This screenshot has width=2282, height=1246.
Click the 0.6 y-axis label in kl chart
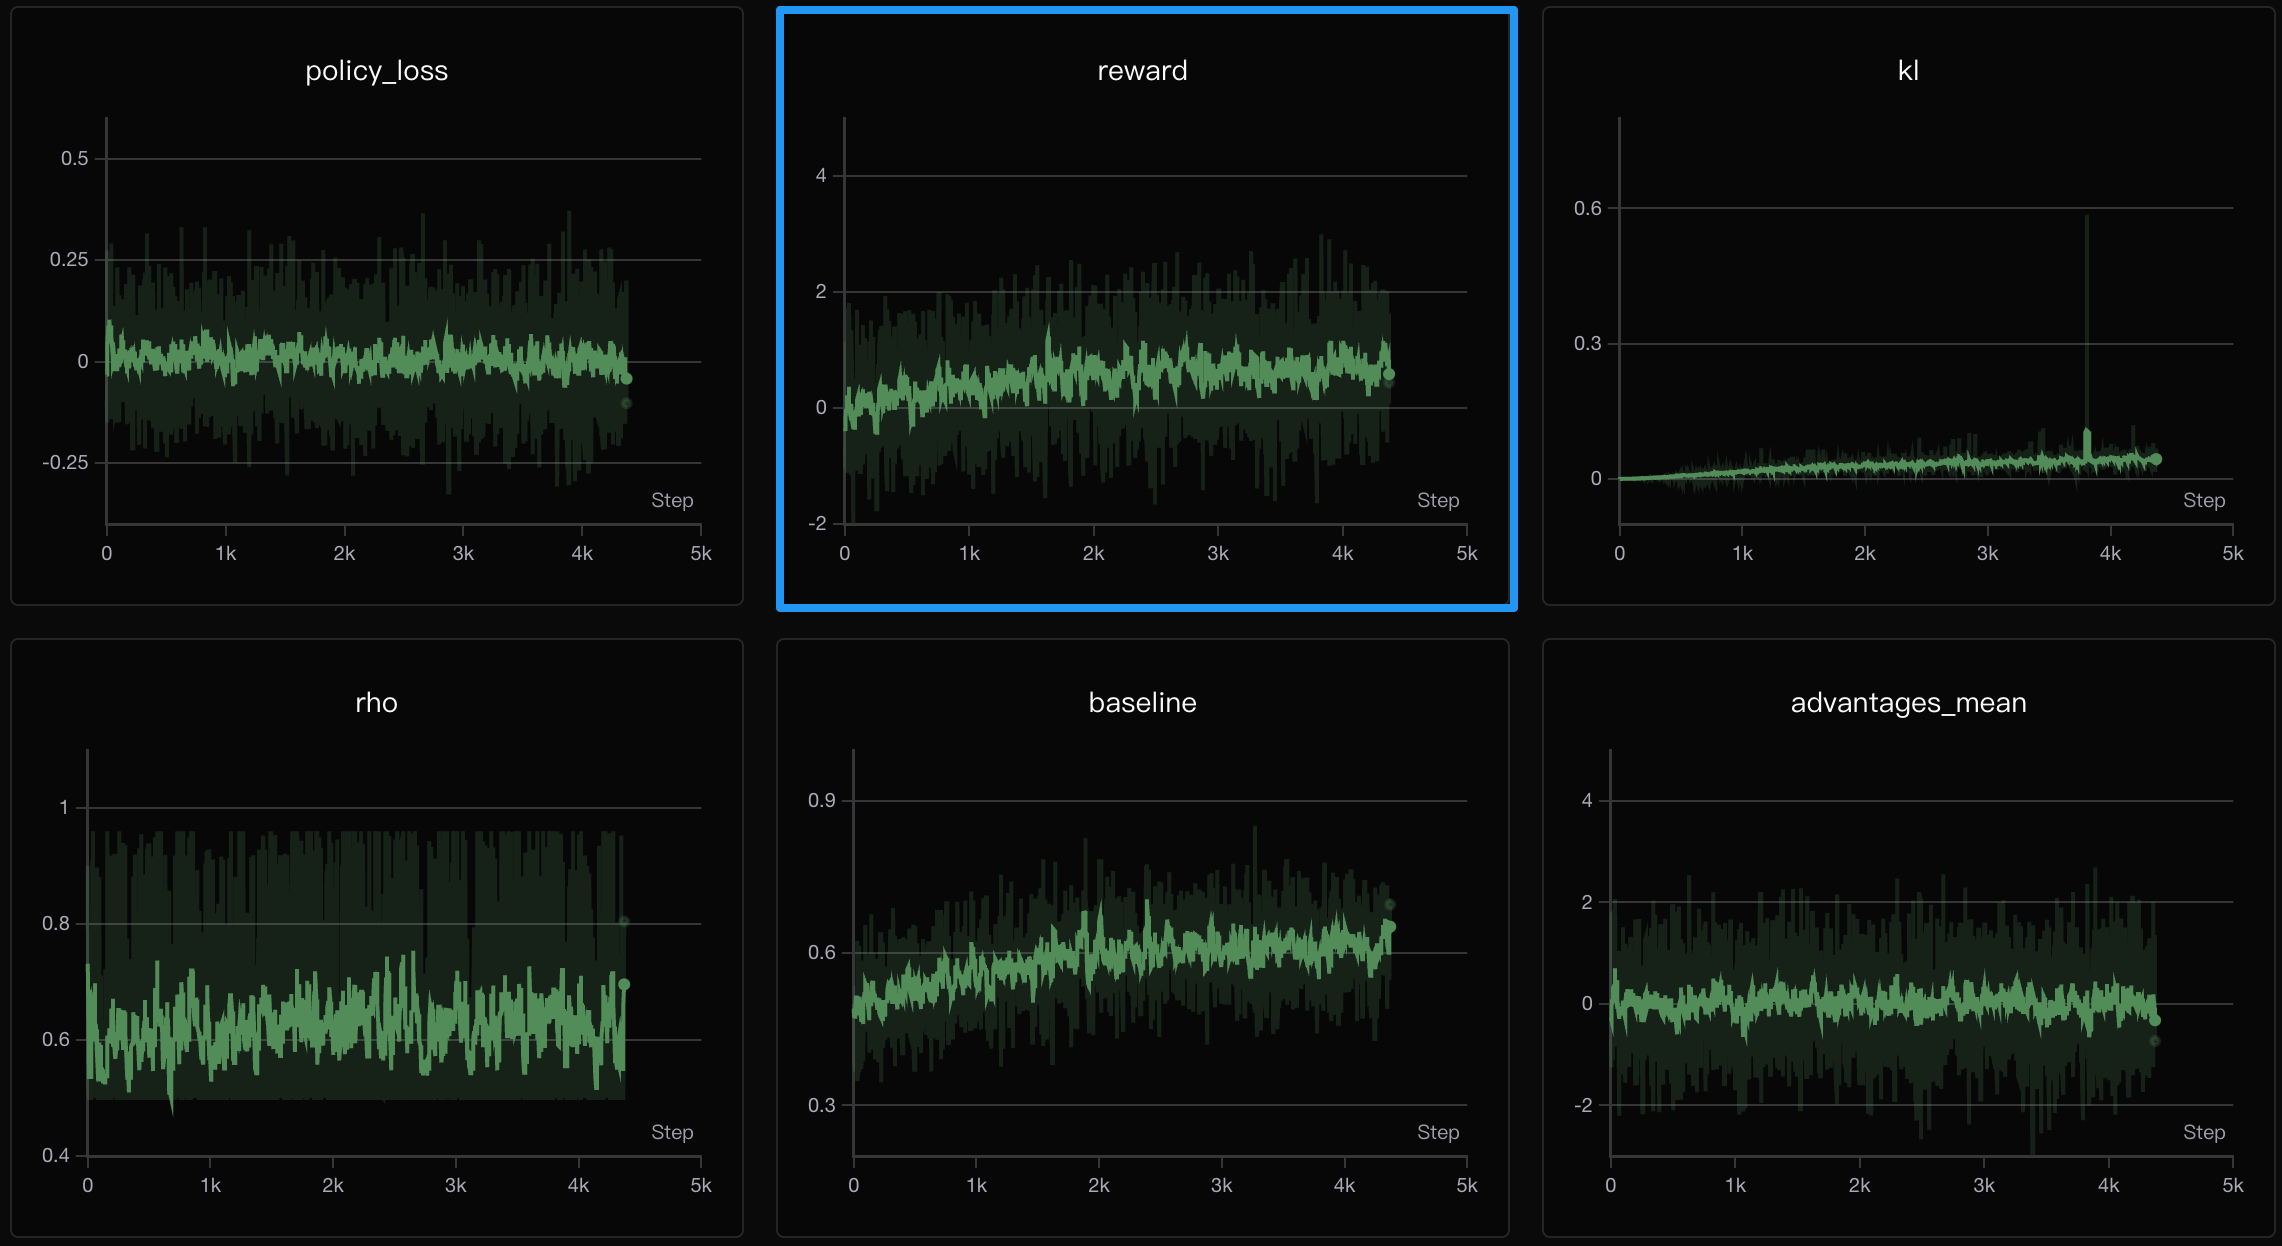pyautogui.click(x=1587, y=208)
